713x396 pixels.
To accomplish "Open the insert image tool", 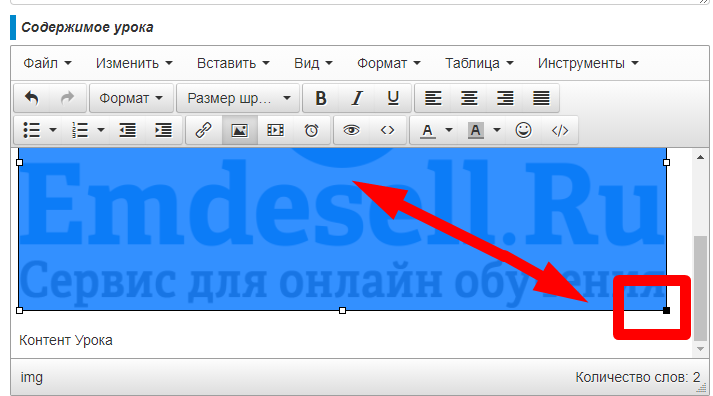I will pyautogui.click(x=240, y=130).
